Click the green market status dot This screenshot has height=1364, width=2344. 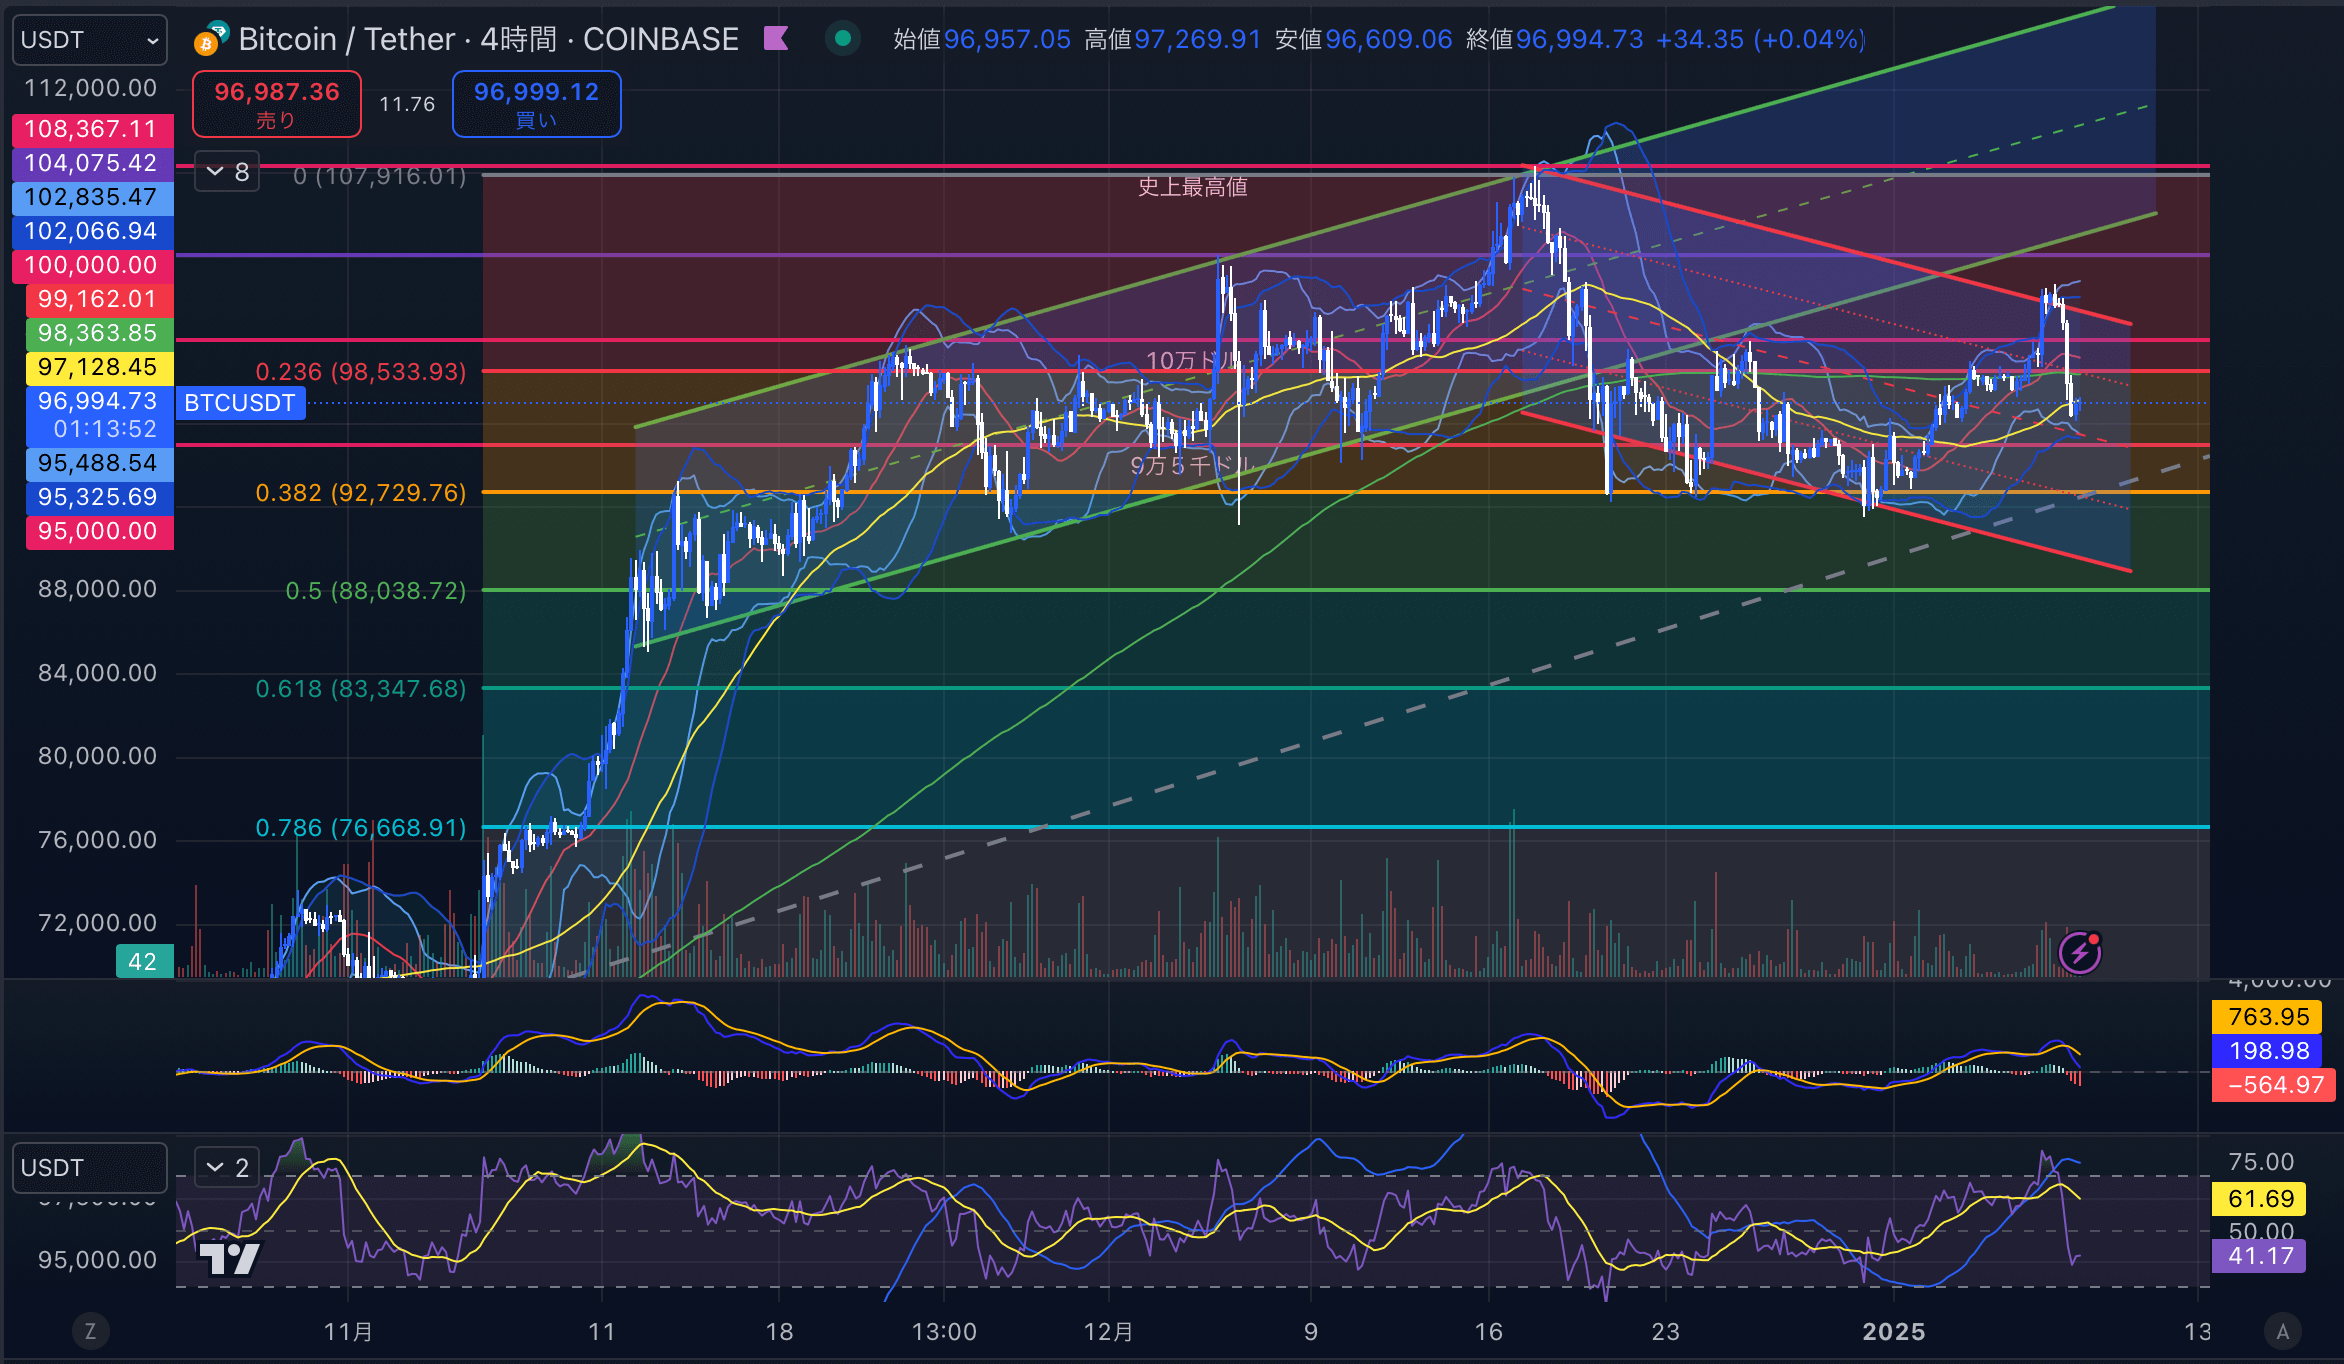click(x=842, y=38)
